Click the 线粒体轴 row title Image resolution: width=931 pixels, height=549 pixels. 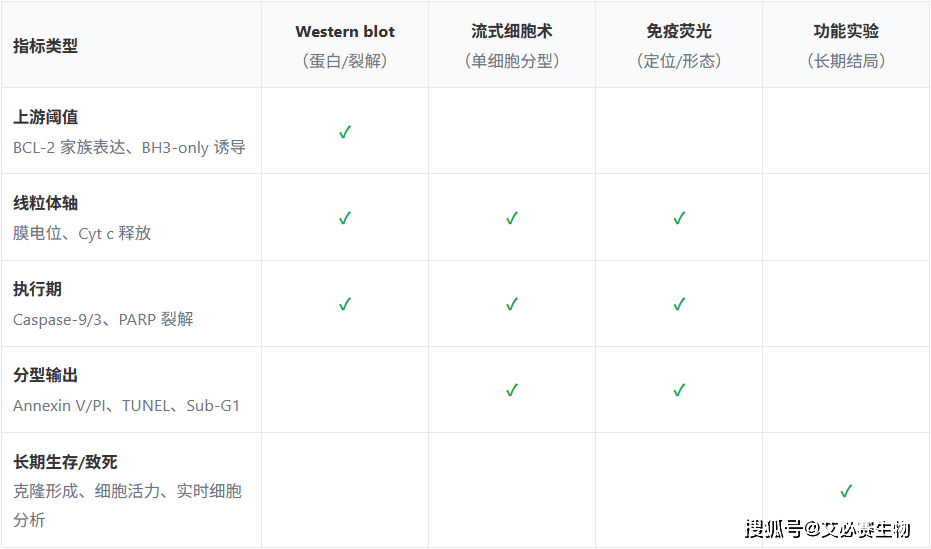tap(45, 203)
